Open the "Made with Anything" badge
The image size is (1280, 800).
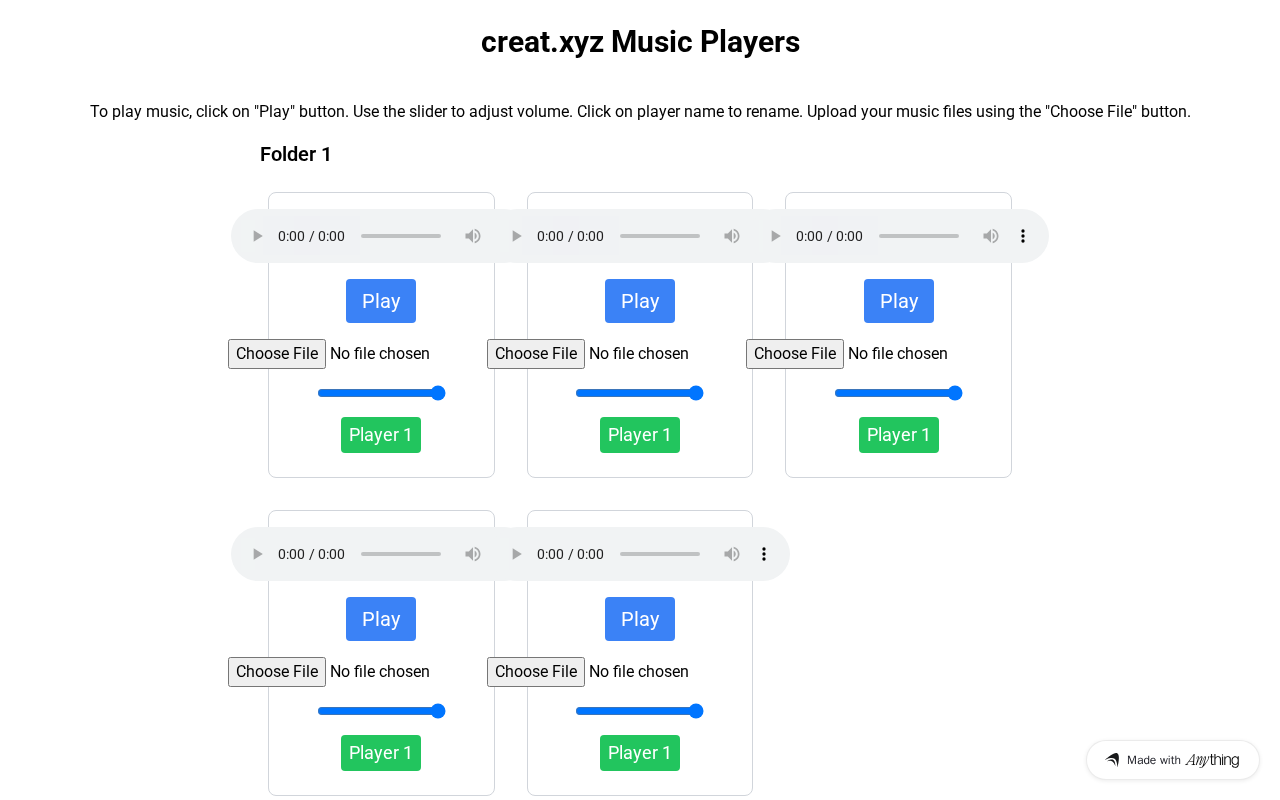tap(1172, 760)
